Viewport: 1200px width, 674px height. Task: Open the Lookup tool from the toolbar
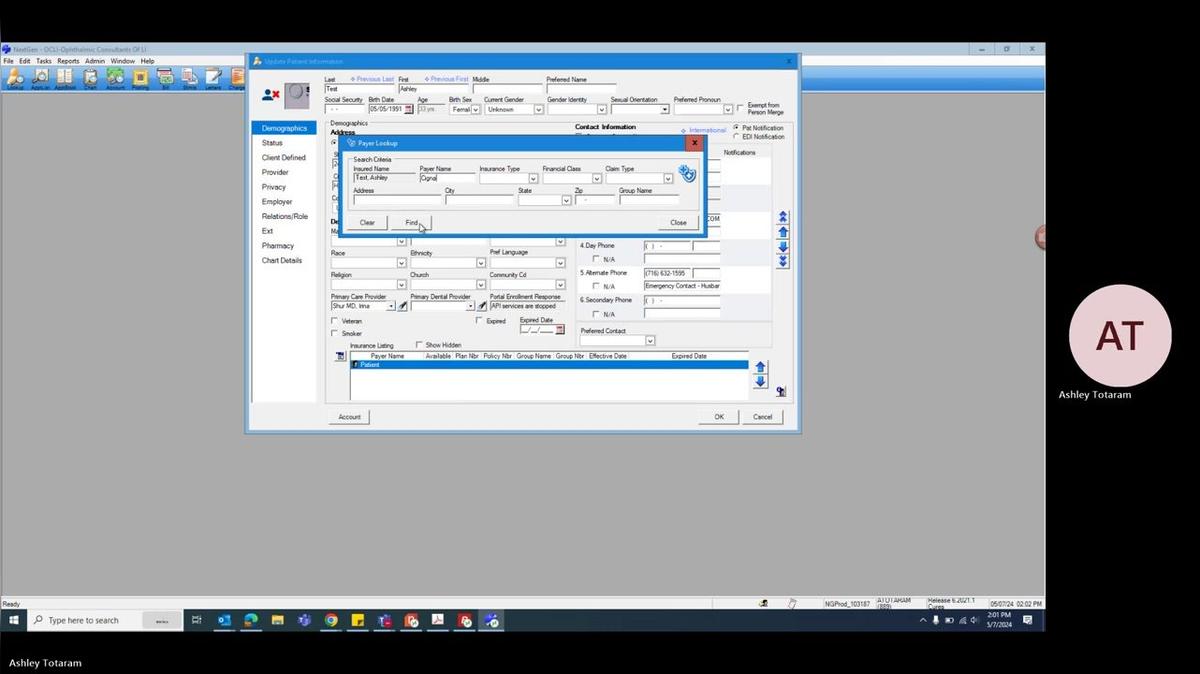click(13, 77)
